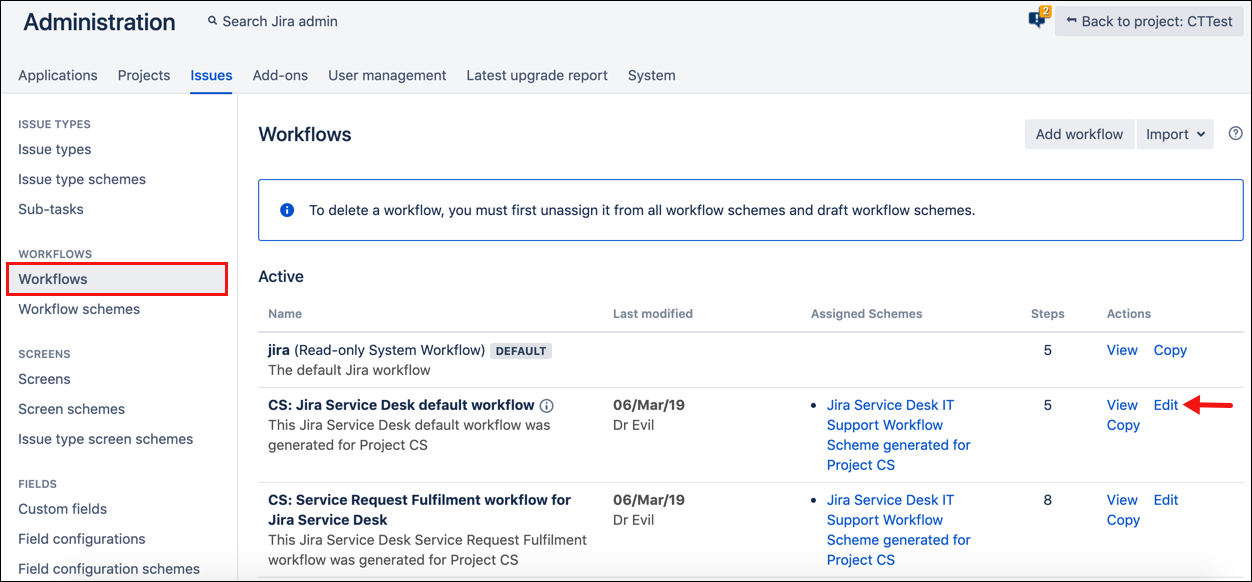This screenshot has width=1252, height=582.
Task: Open the Add-ons tab
Action: (x=280, y=75)
